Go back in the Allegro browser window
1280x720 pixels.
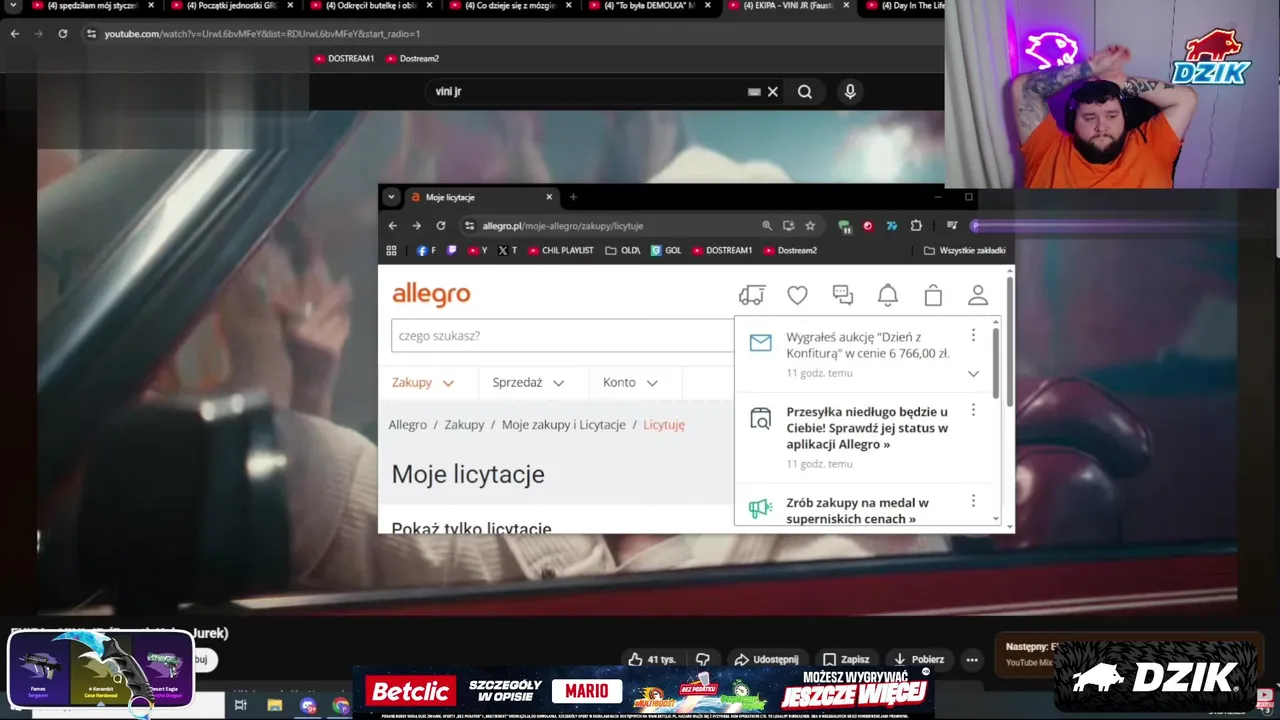click(393, 226)
